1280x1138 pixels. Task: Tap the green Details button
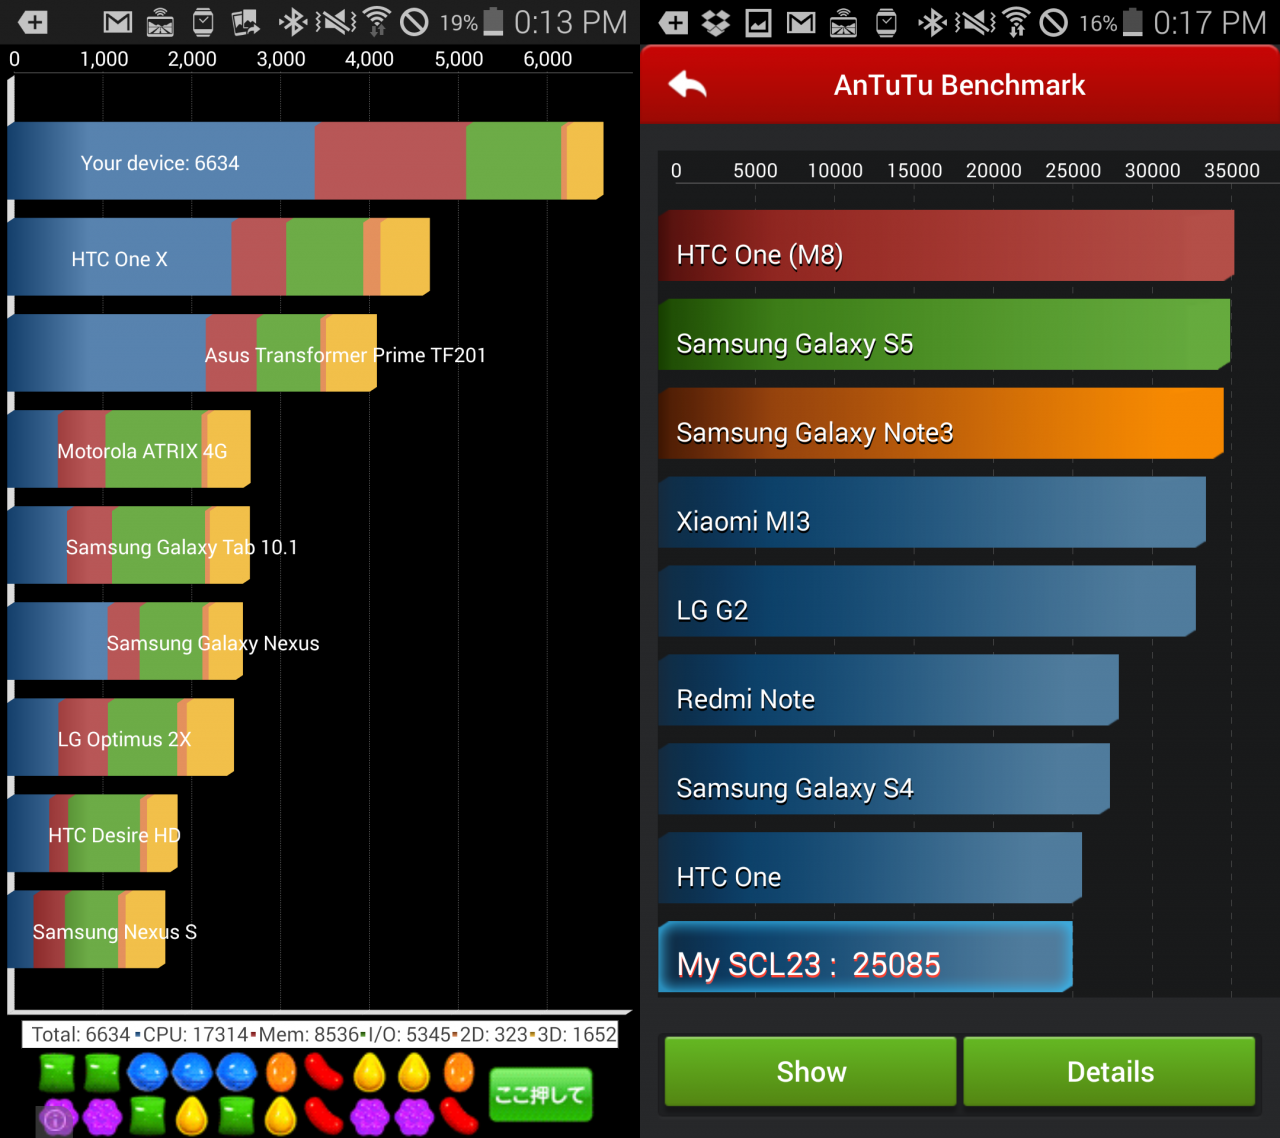[1109, 1071]
